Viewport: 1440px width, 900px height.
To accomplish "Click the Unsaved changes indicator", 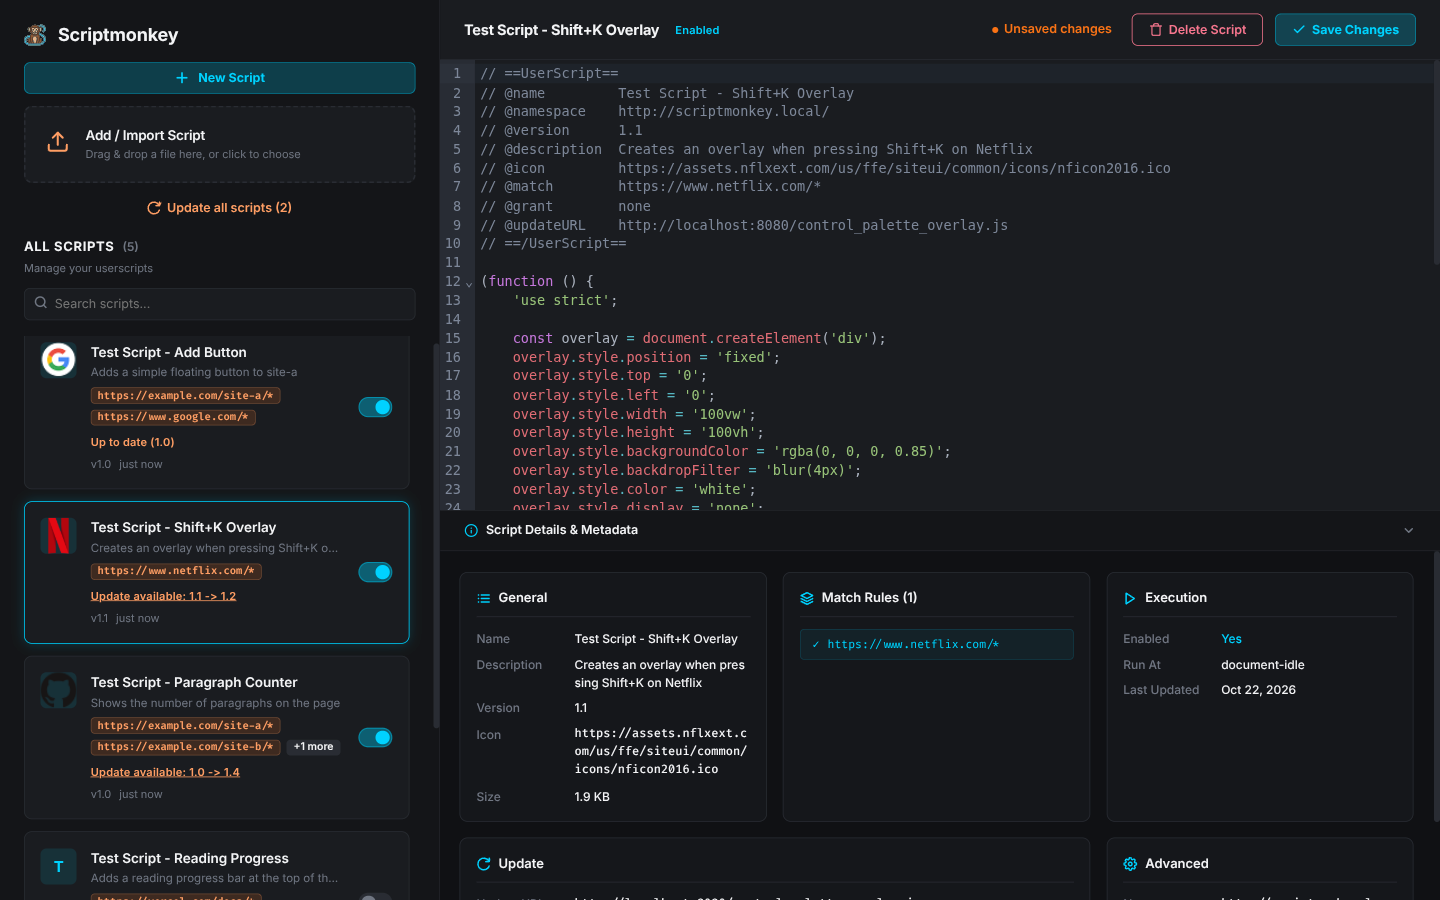I will click(1051, 29).
